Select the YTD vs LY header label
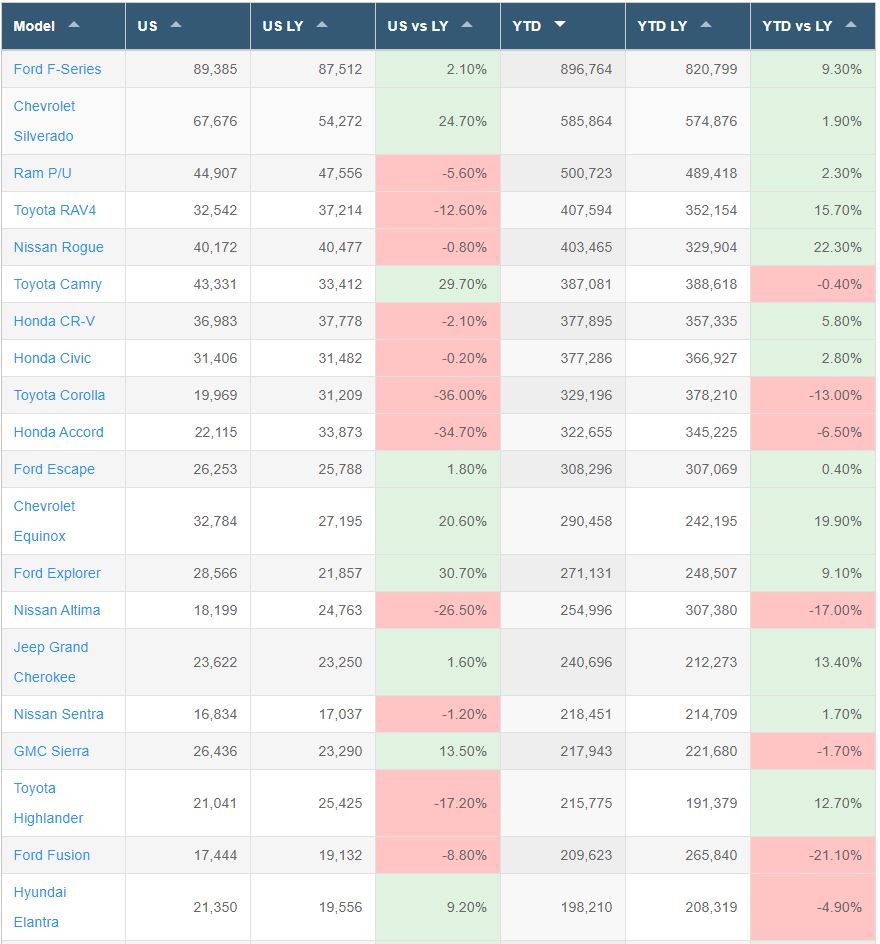This screenshot has width=880, height=944. (797, 26)
